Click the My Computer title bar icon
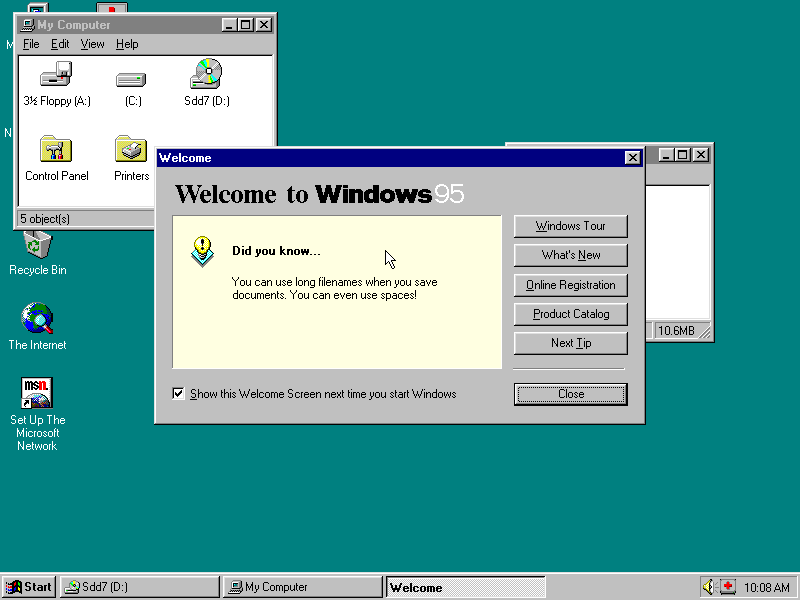Viewport: 800px width, 600px height. (x=29, y=24)
